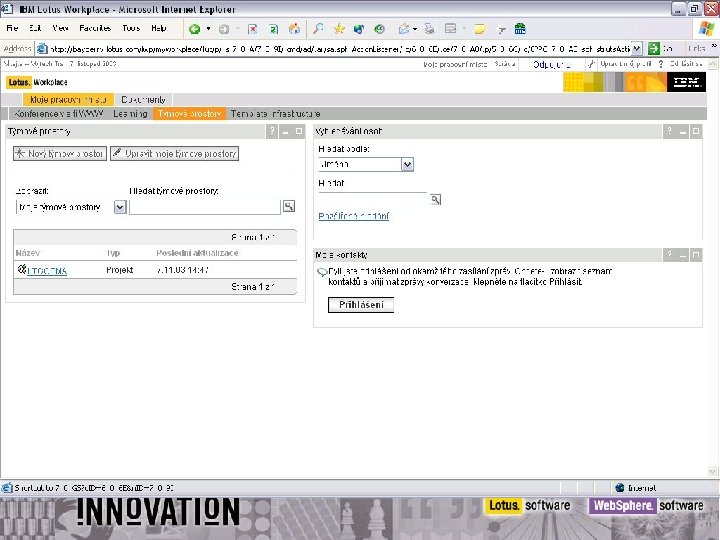The image size is (720, 540).
Task: Click the people search Hledat input field
Action: (372, 198)
